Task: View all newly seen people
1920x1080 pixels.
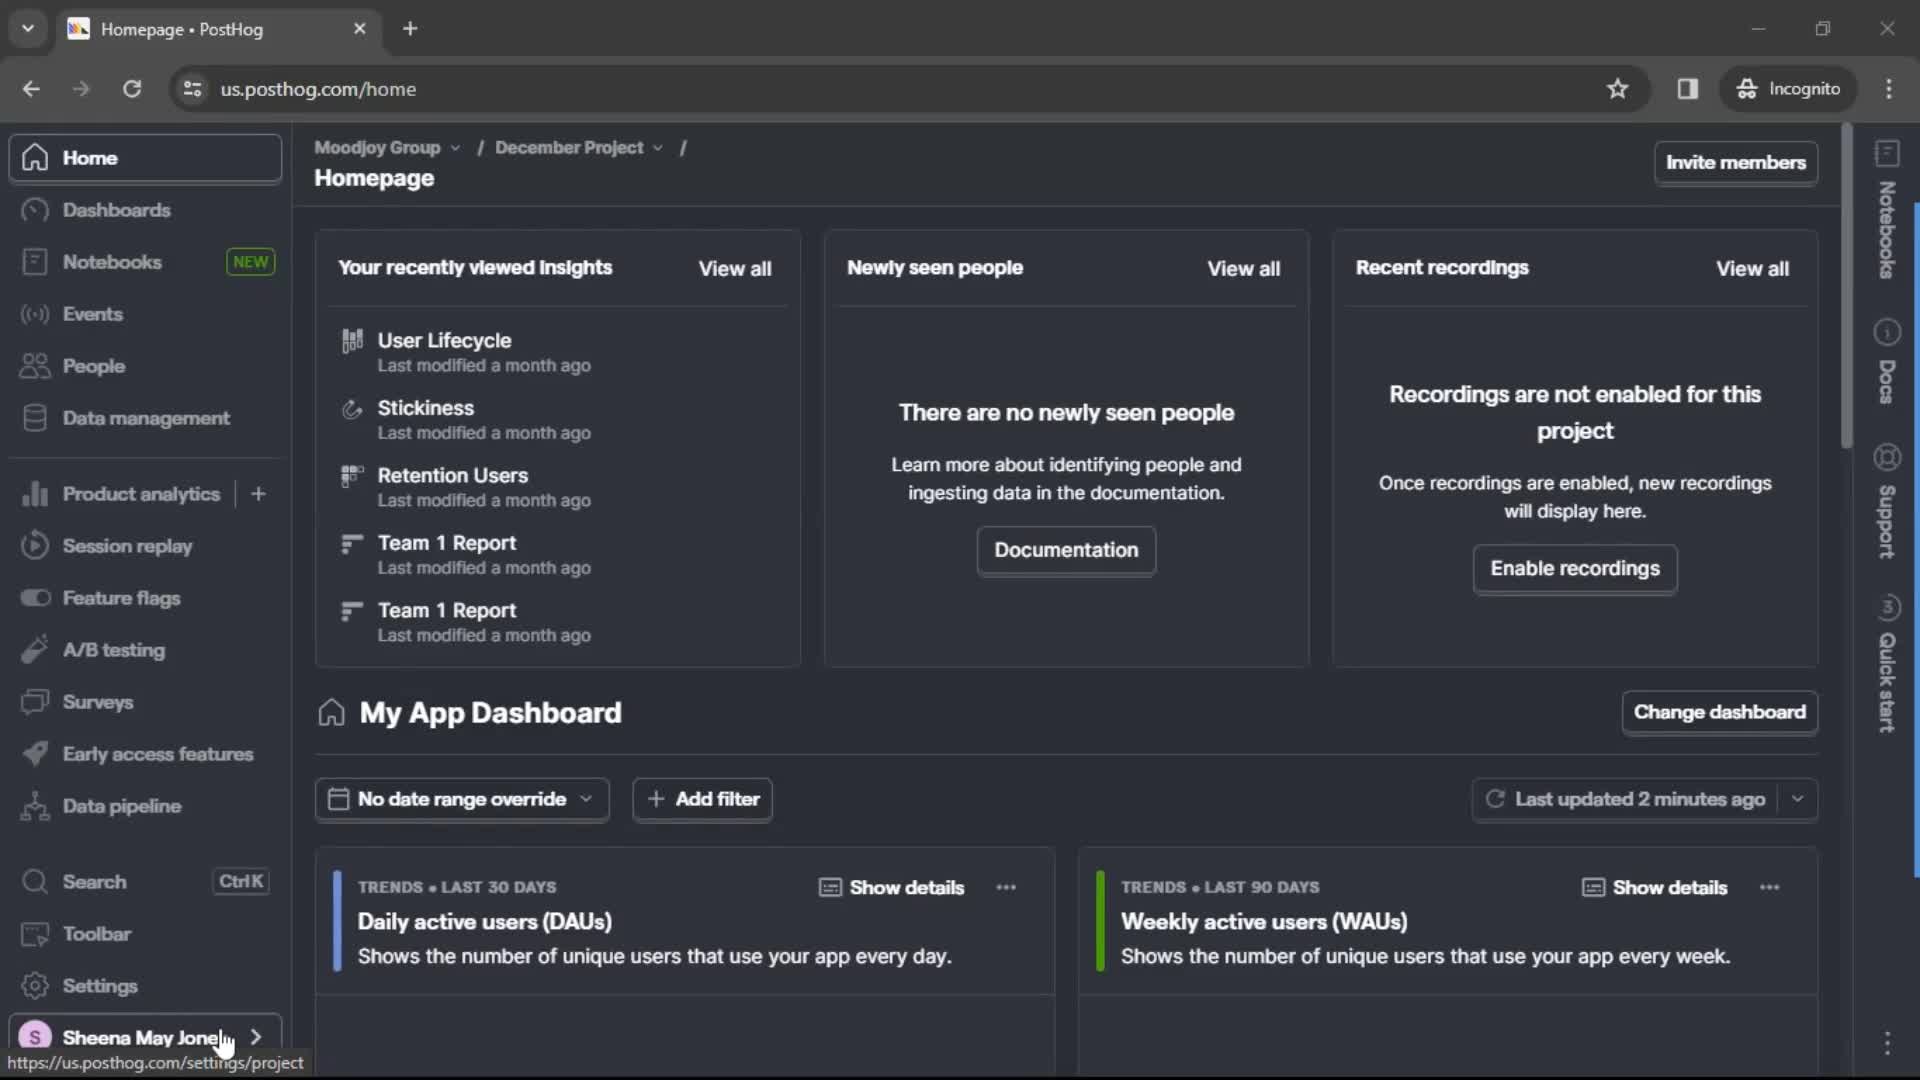Action: coord(1243,268)
